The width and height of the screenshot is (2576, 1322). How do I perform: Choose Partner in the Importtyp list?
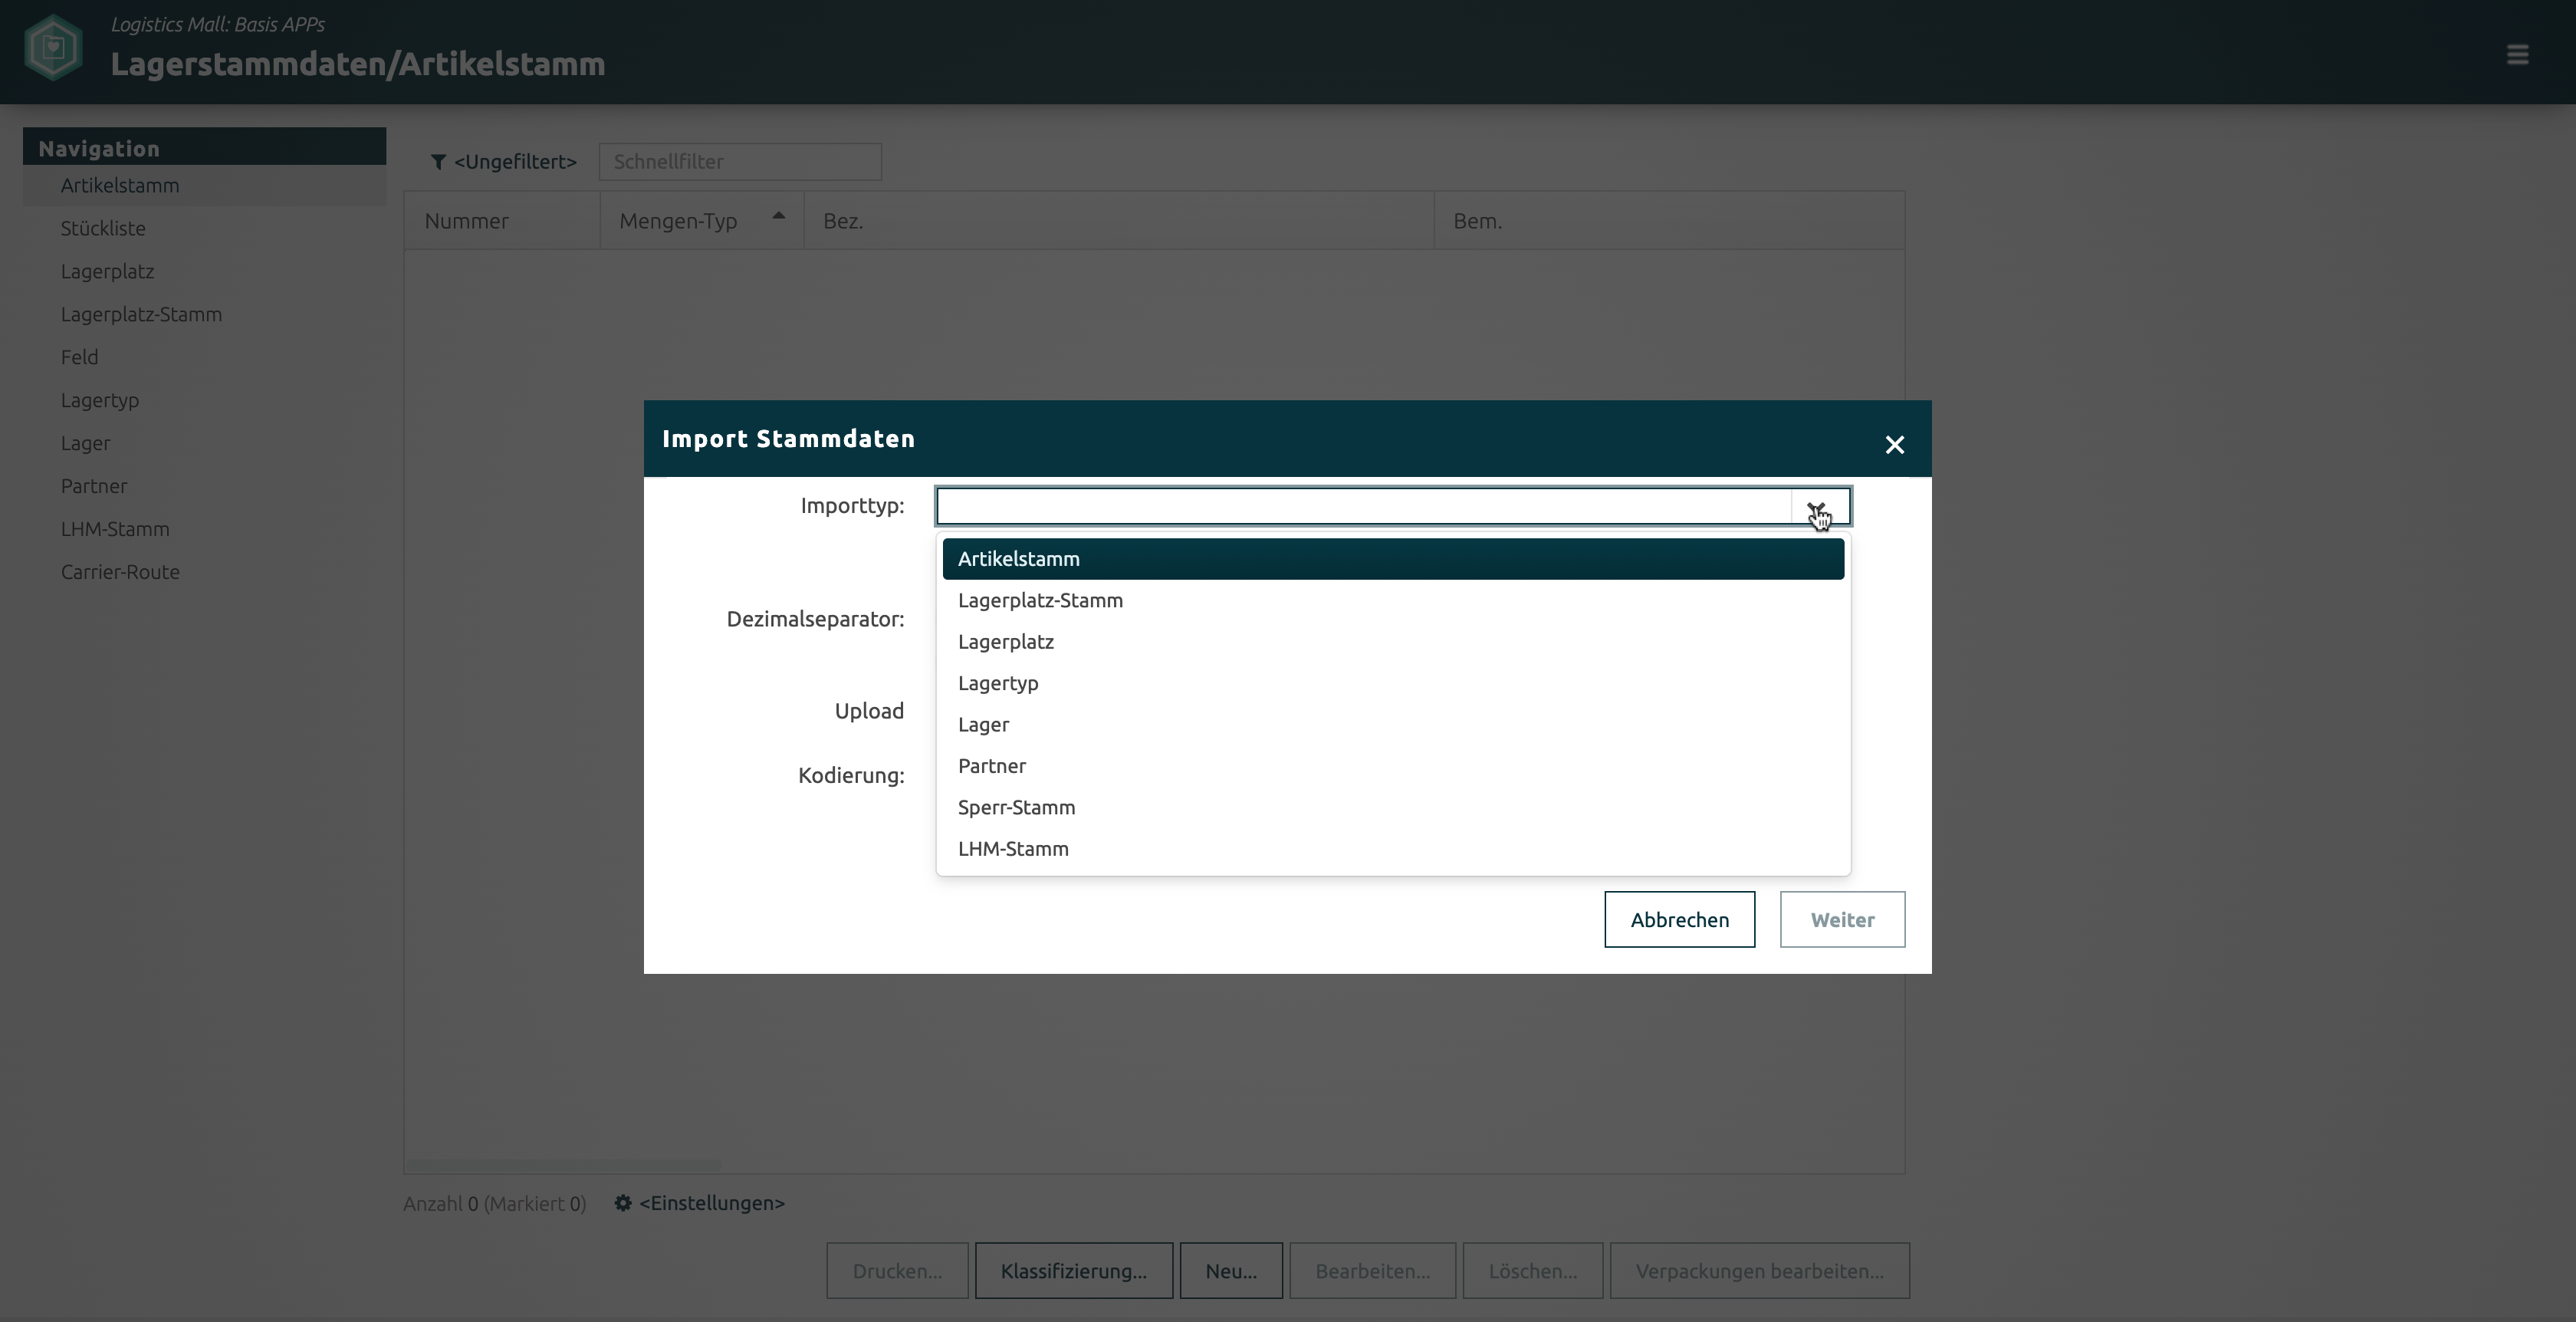(991, 766)
